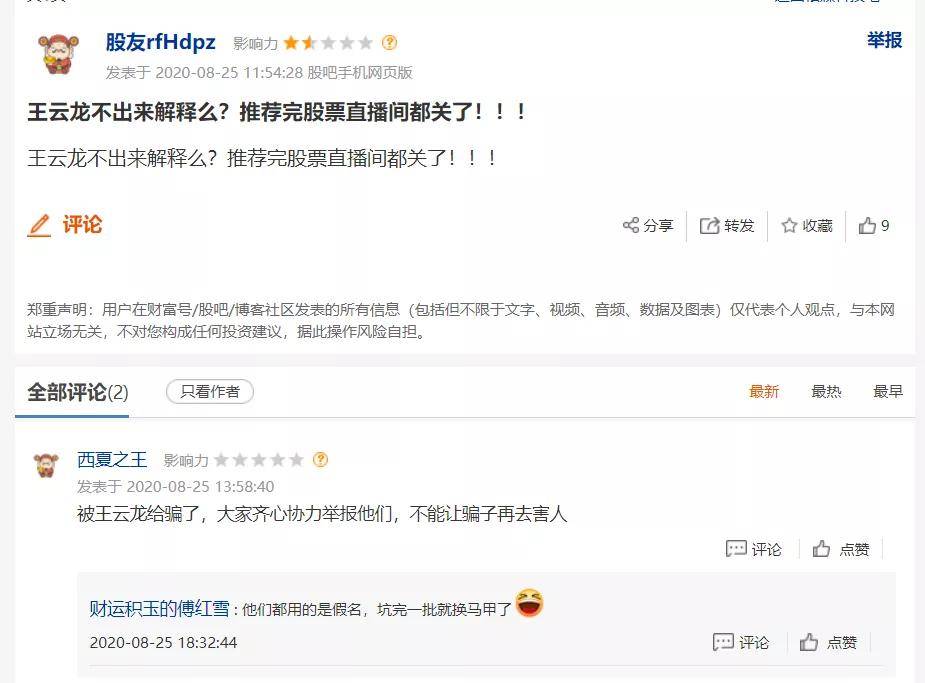Click the pencil comment (评论) icon
The image size is (925, 683).
[39, 225]
